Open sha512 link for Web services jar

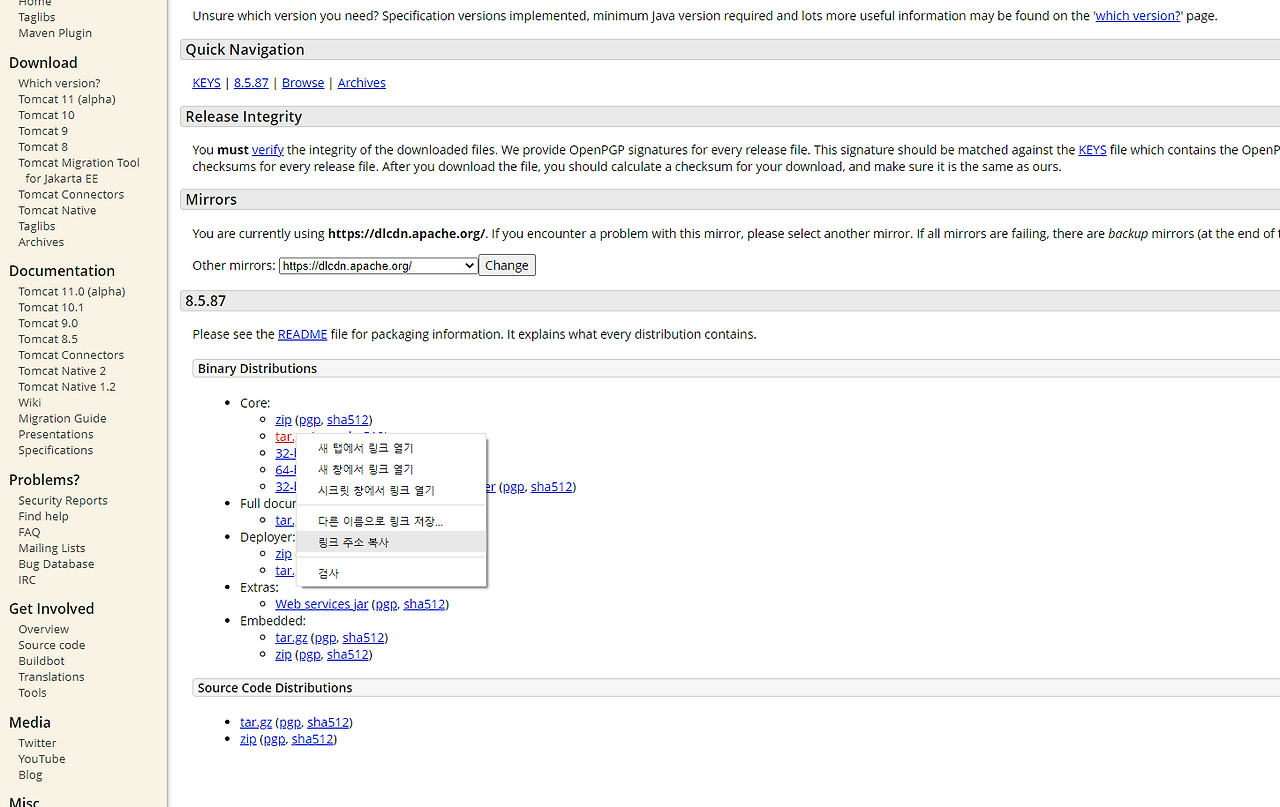[425, 604]
